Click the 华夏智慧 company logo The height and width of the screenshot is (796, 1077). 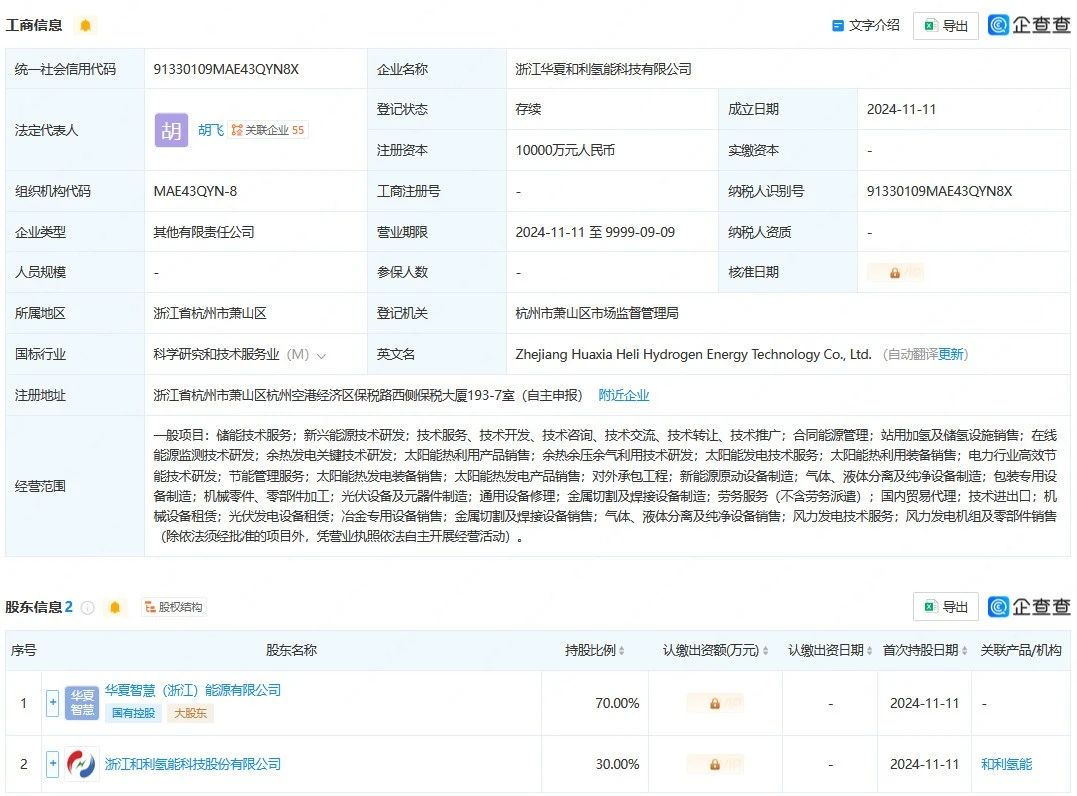coord(82,703)
